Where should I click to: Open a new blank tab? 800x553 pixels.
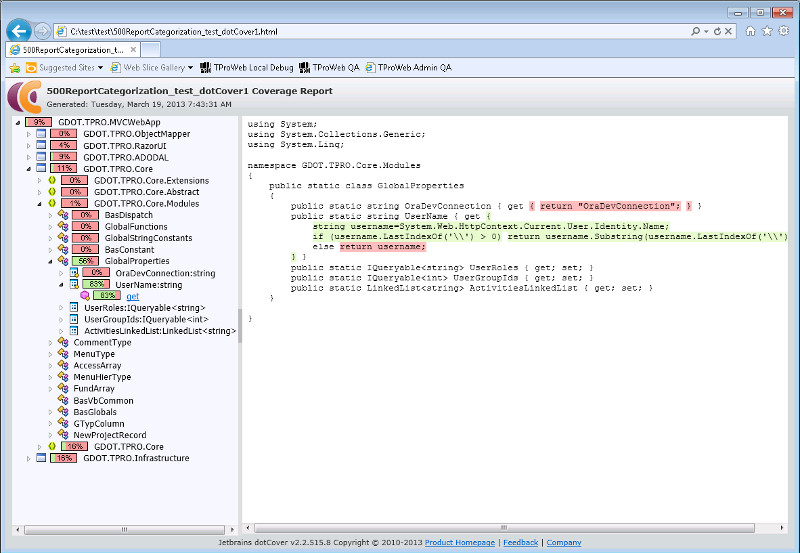click(x=151, y=50)
